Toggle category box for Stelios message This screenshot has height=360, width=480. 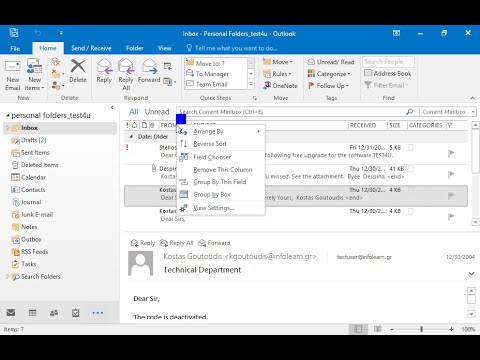(411, 148)
